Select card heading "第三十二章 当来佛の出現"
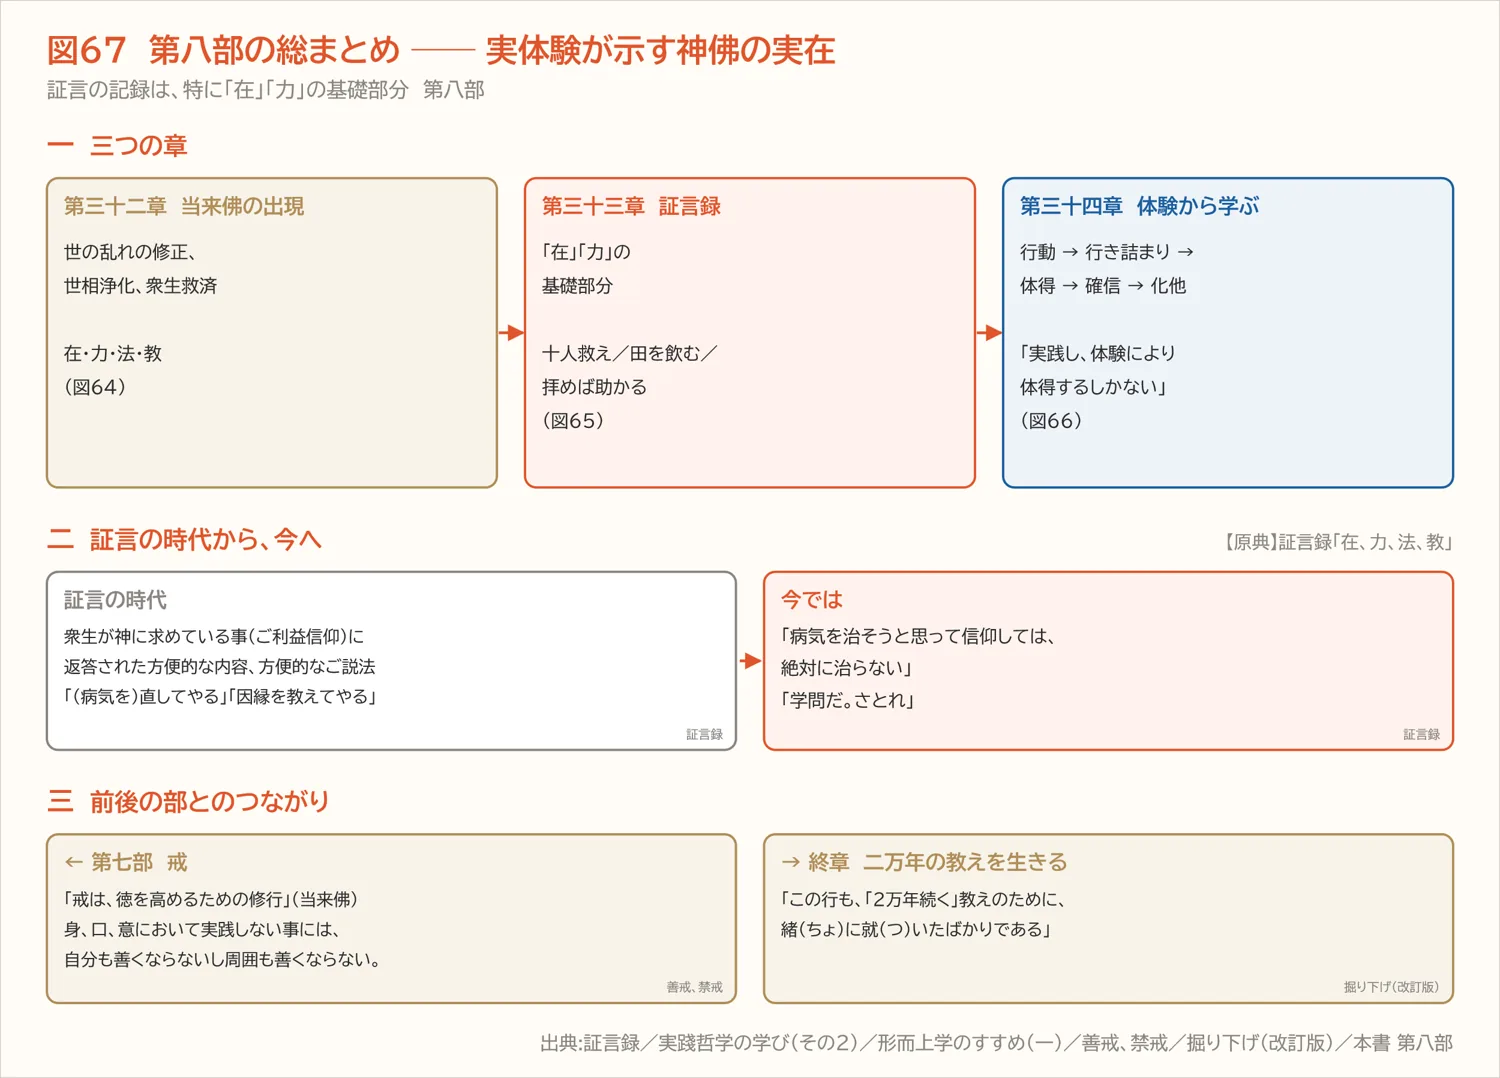1500x1078 pixels. click(x=184, y=206)
